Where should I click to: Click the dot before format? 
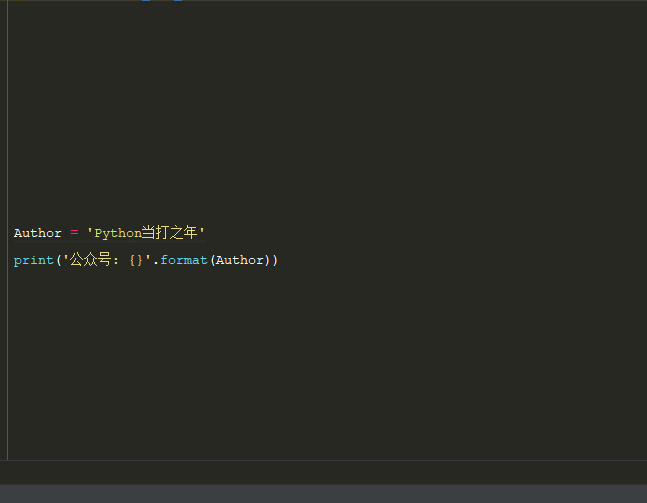click(156, 264)
